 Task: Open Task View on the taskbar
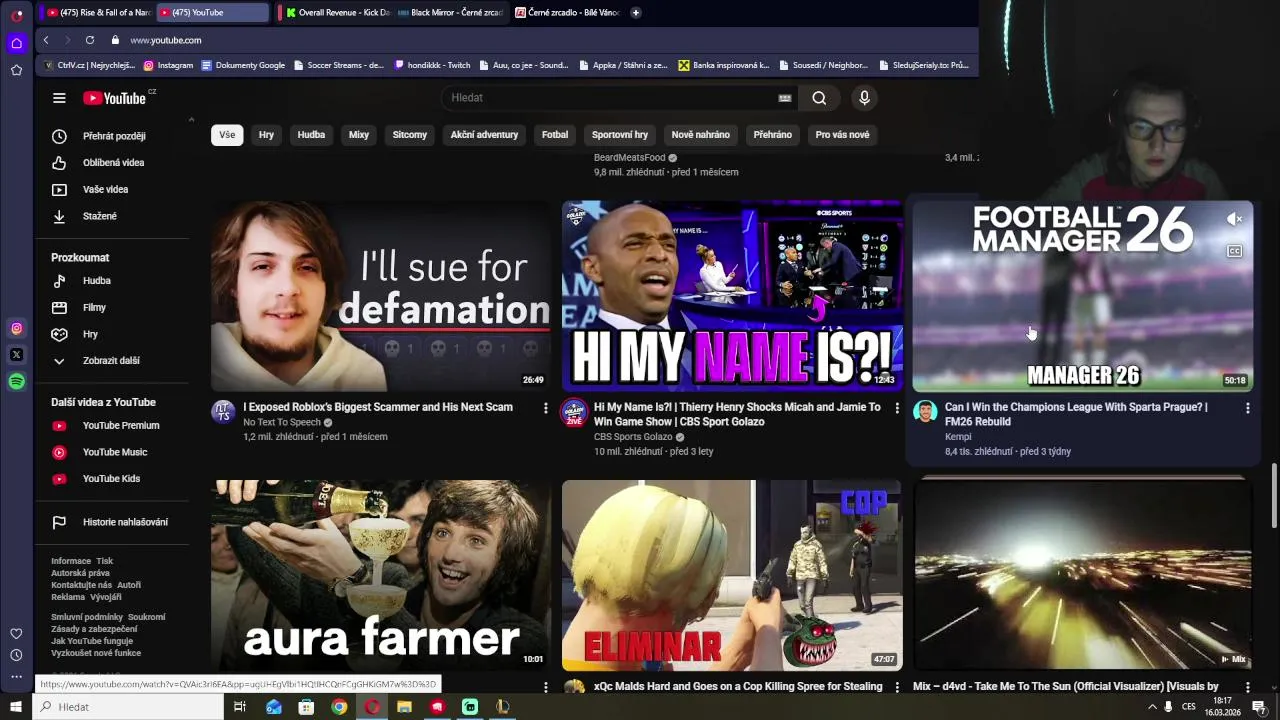pyautogui.click(x=240, y=707)
